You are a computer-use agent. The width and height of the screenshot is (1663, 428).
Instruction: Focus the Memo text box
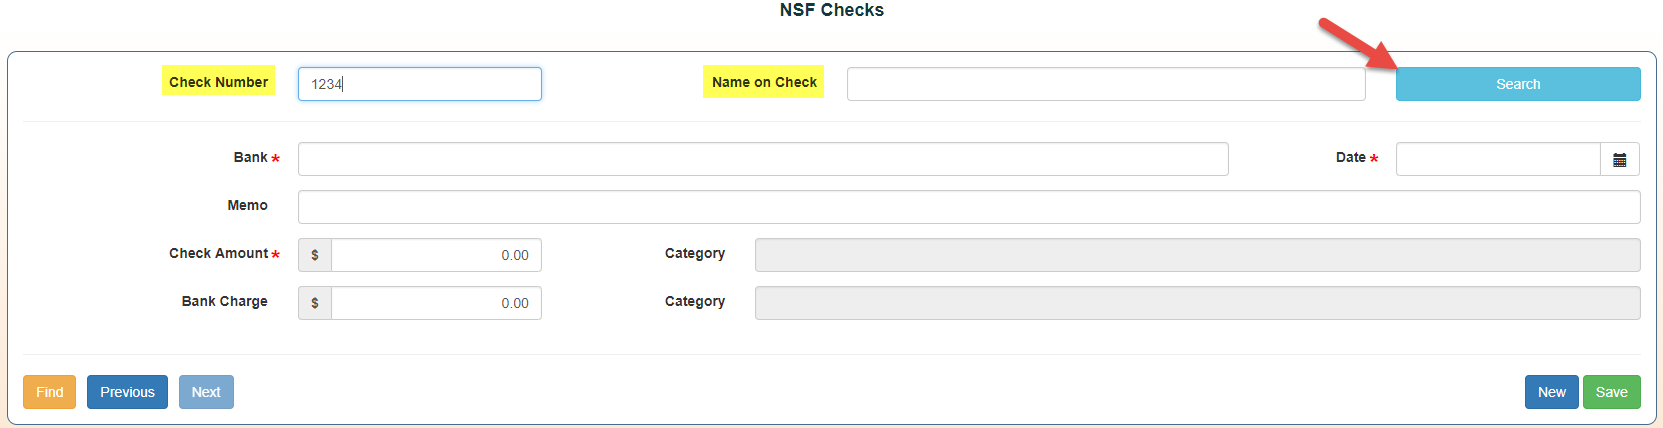[968, 207]
